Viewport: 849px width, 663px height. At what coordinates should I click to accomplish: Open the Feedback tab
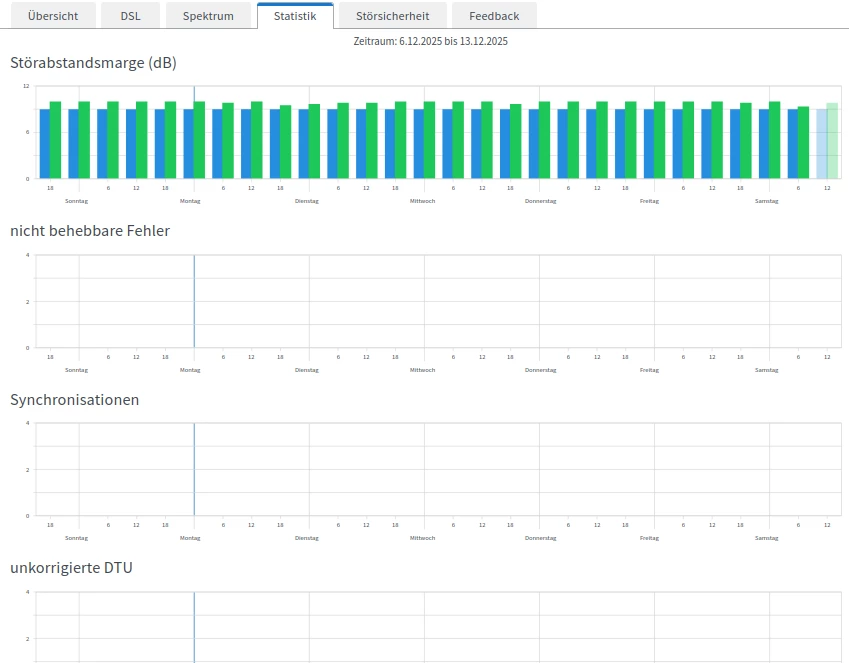pyautogui.click(x=494, y=16)
